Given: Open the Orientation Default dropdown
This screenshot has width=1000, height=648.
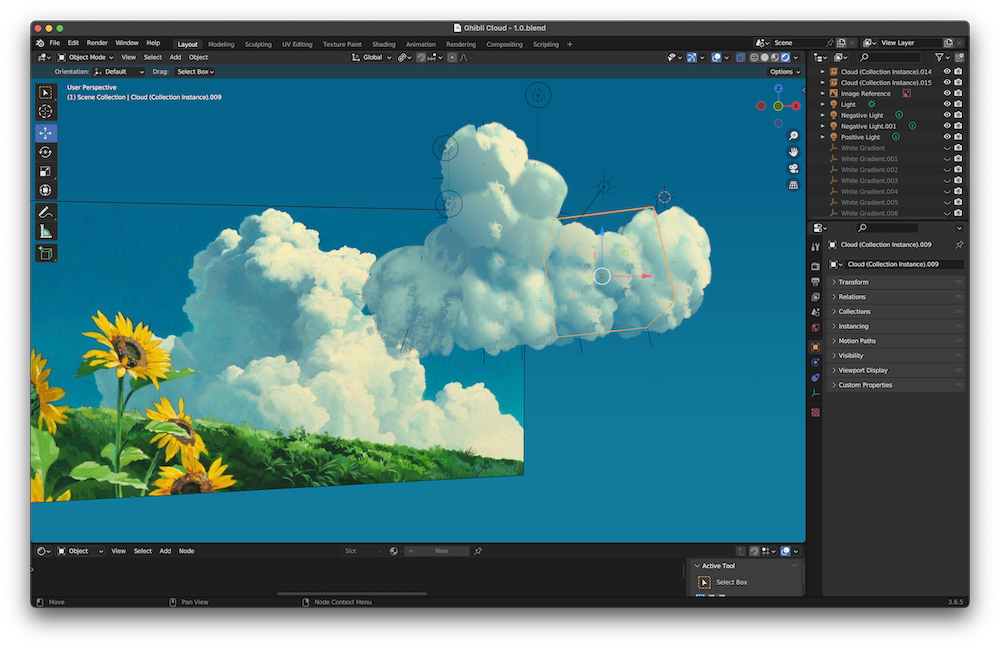Looking at the screenshot, I should [119, 72].
